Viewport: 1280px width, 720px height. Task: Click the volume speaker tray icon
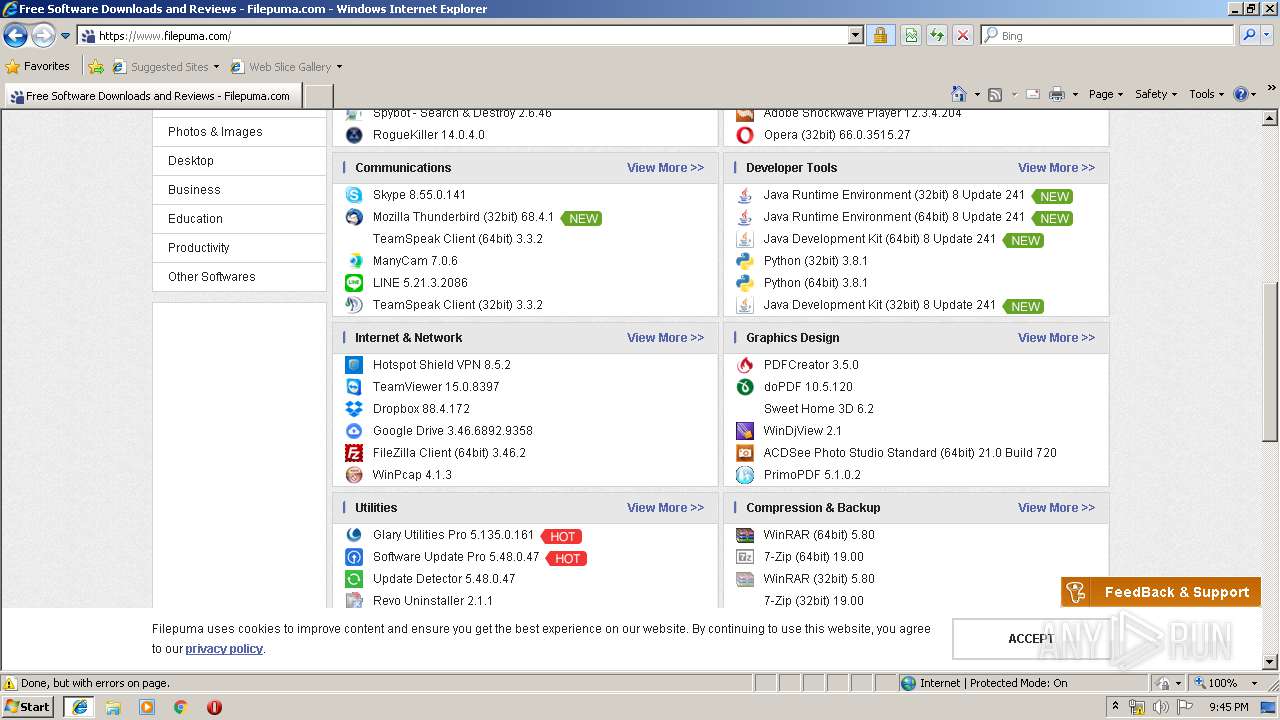coord(1161,707)
